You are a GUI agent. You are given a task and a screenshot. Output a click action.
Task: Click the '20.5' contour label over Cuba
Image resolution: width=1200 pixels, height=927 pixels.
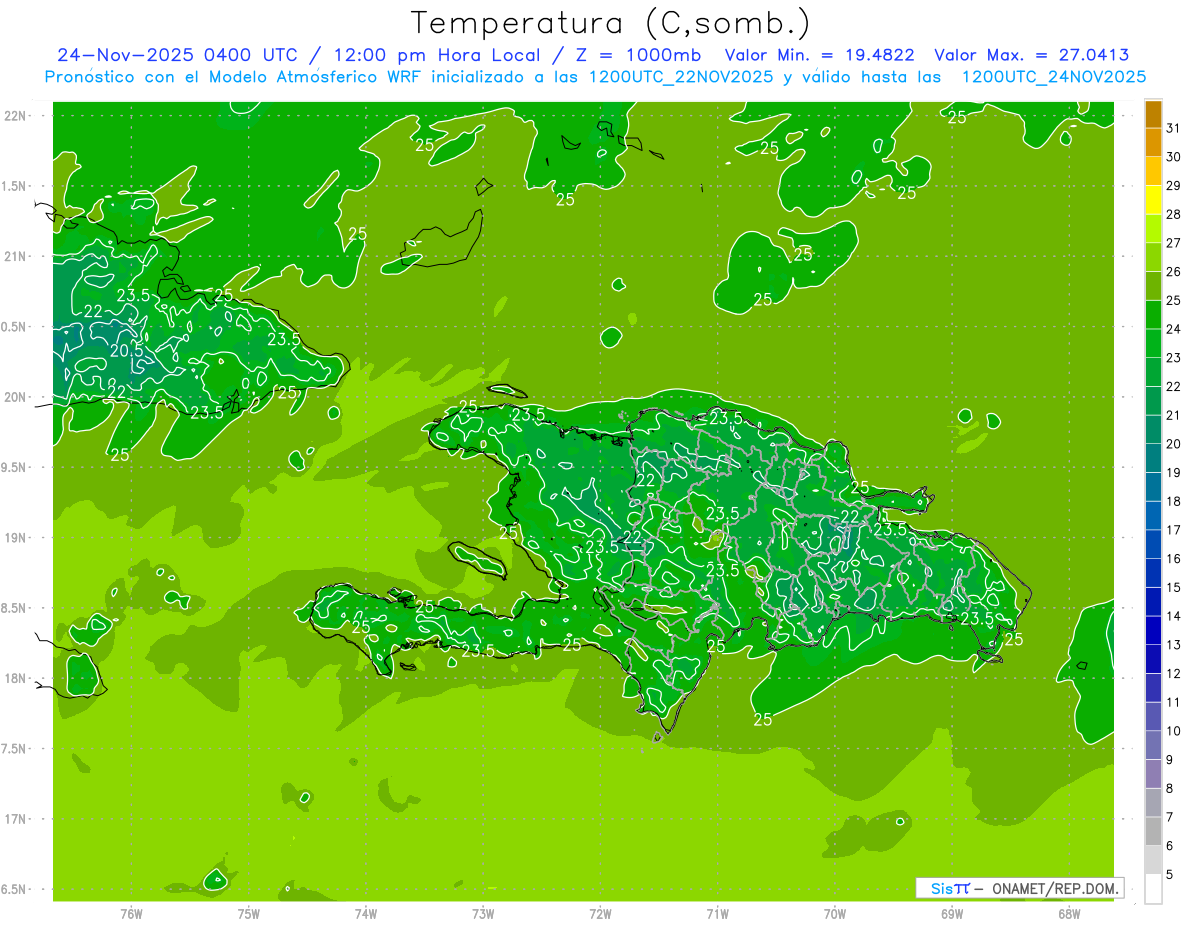[x=126, y=351]
